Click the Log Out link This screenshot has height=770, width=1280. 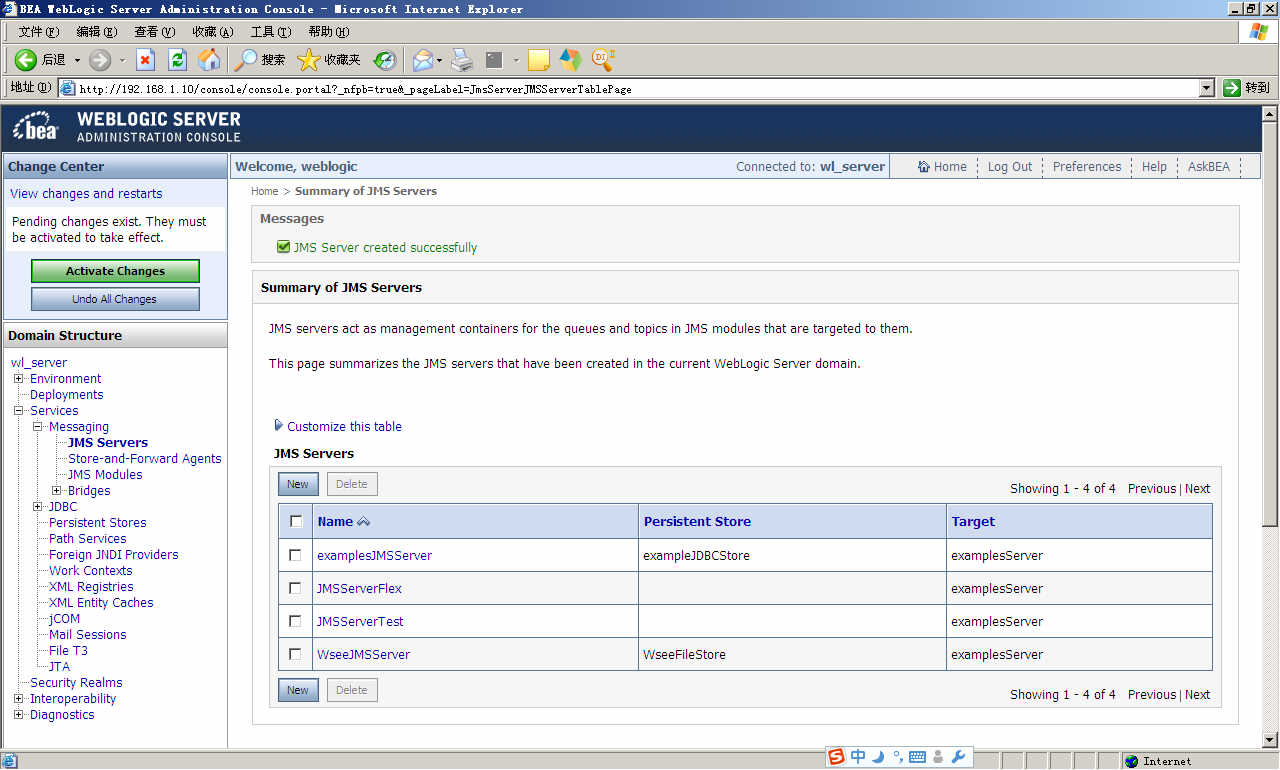1010,167
